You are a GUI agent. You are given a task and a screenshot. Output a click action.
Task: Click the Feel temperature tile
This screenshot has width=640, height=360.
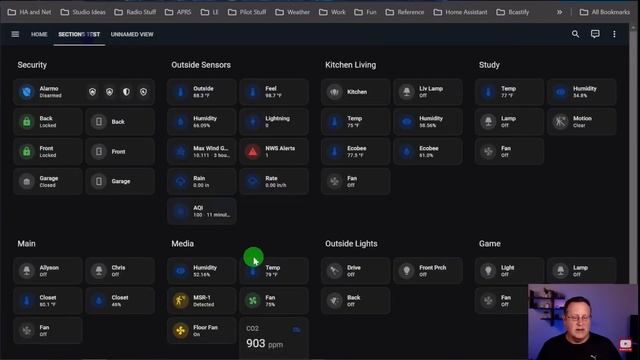(274, 92)
